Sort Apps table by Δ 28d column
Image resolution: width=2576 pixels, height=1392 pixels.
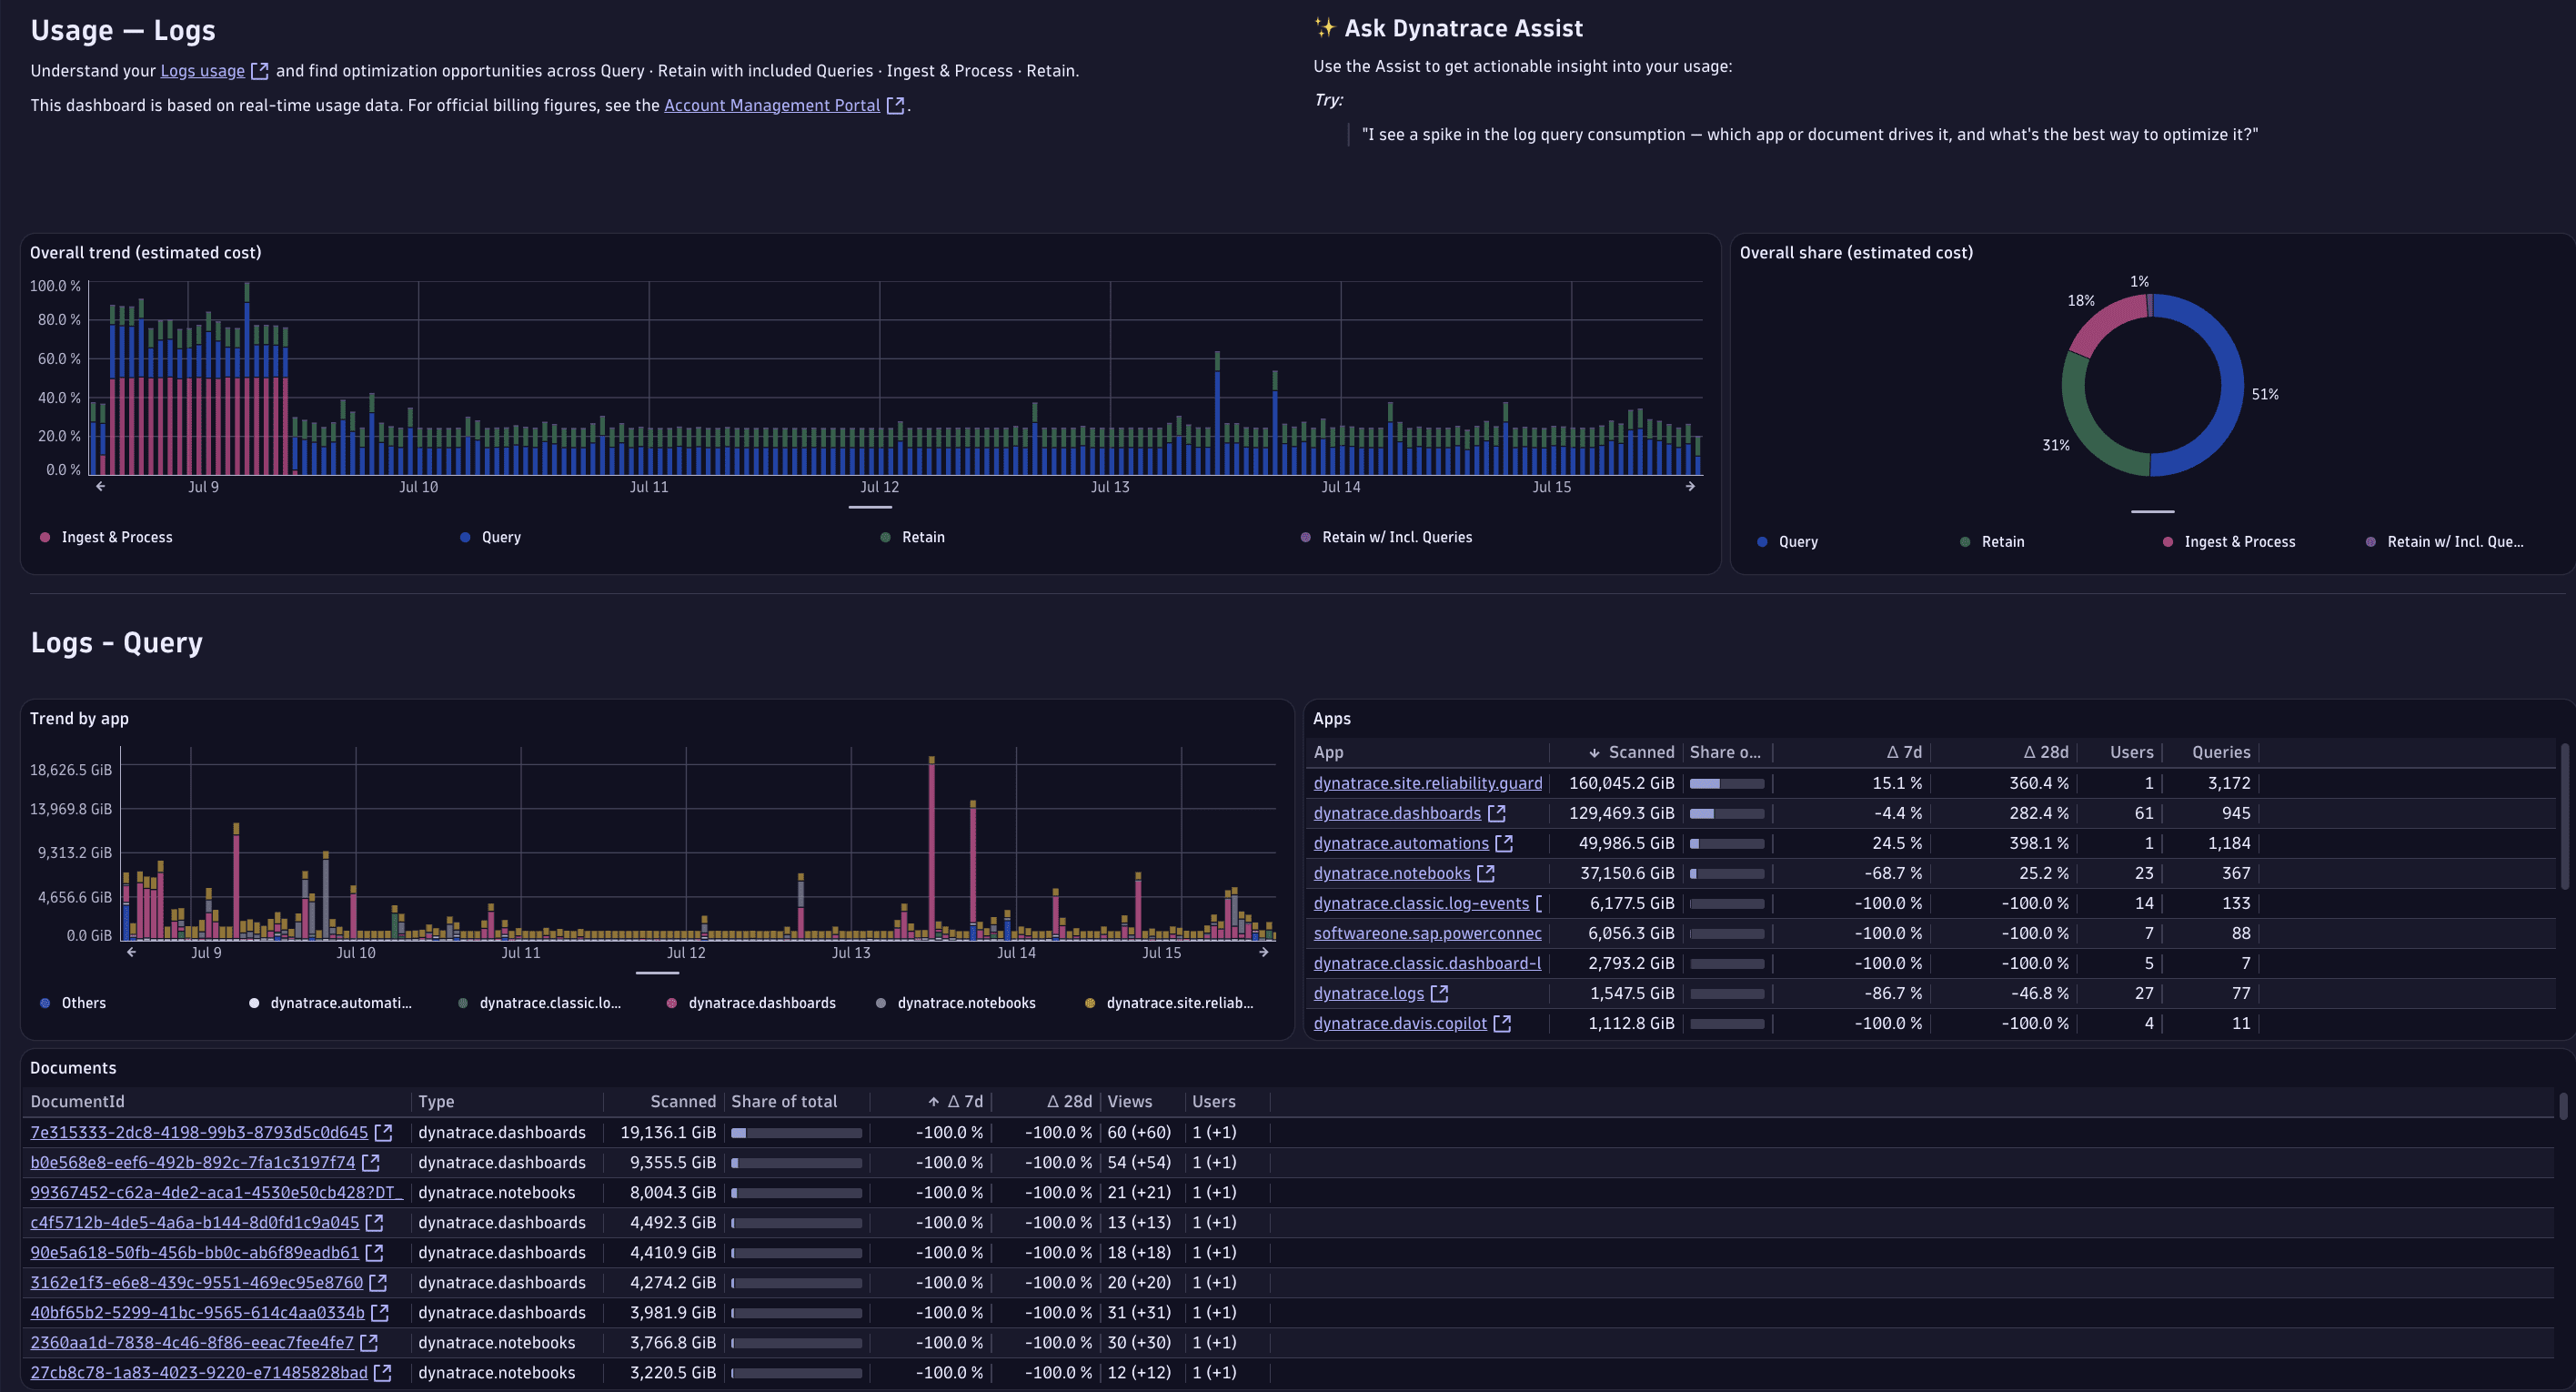2046,752
